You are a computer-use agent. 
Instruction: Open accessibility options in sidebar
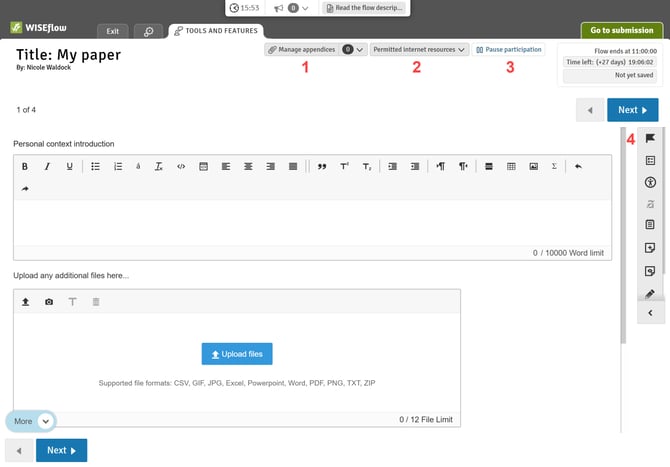(650, 182)
